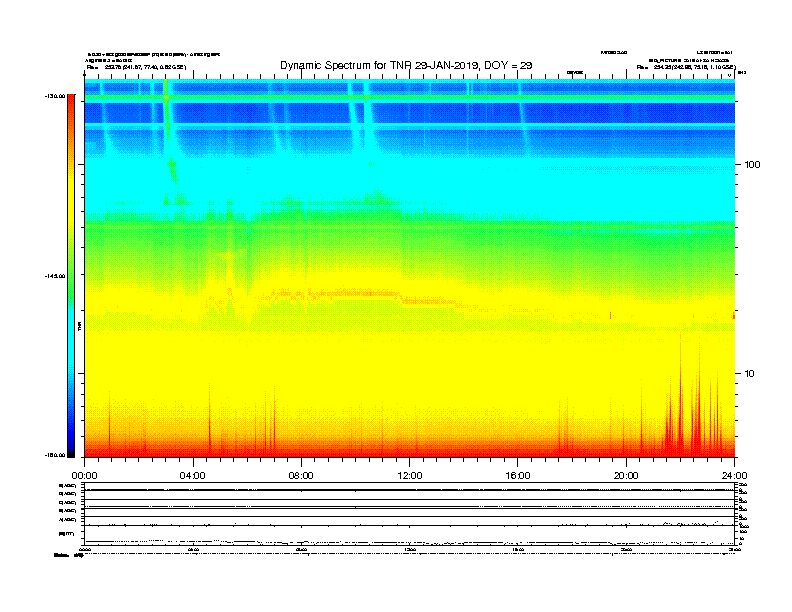792x612 pixels.
Task: Select the 12:00 time axis label
Action: pyautogui.click(x=410, y=476)
